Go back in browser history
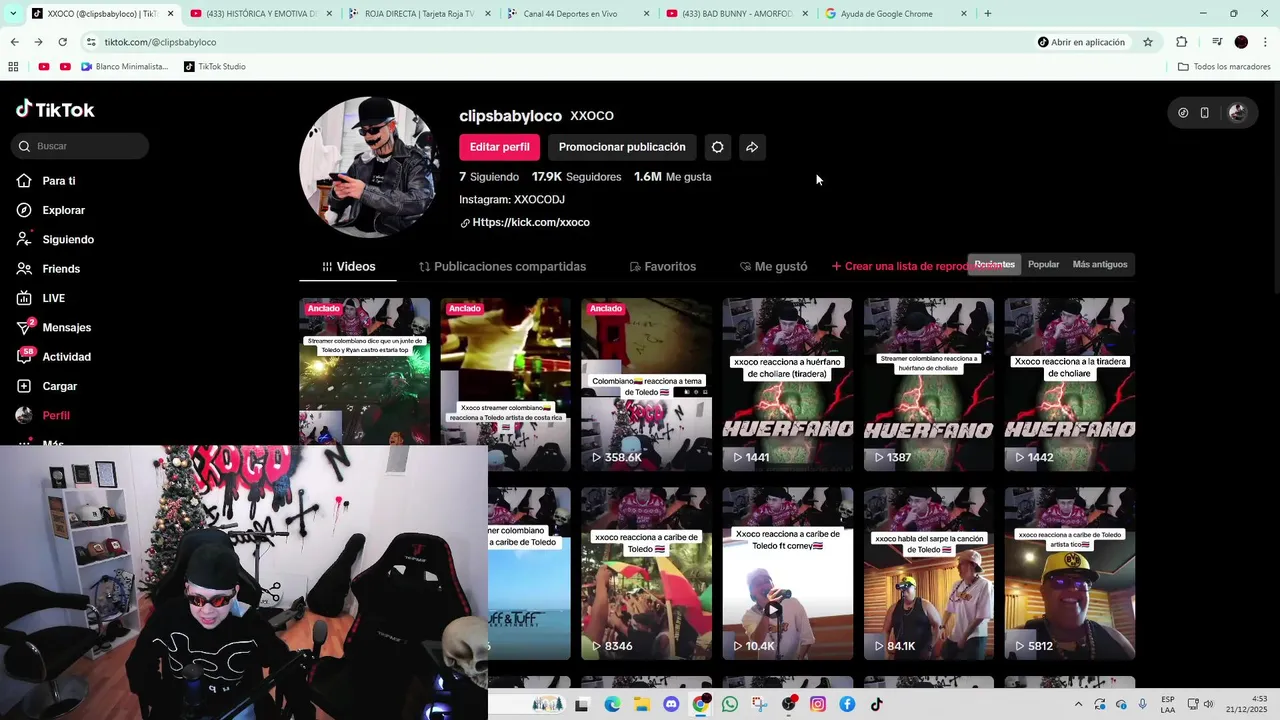The image size is (1280, 720). point(14,42)
